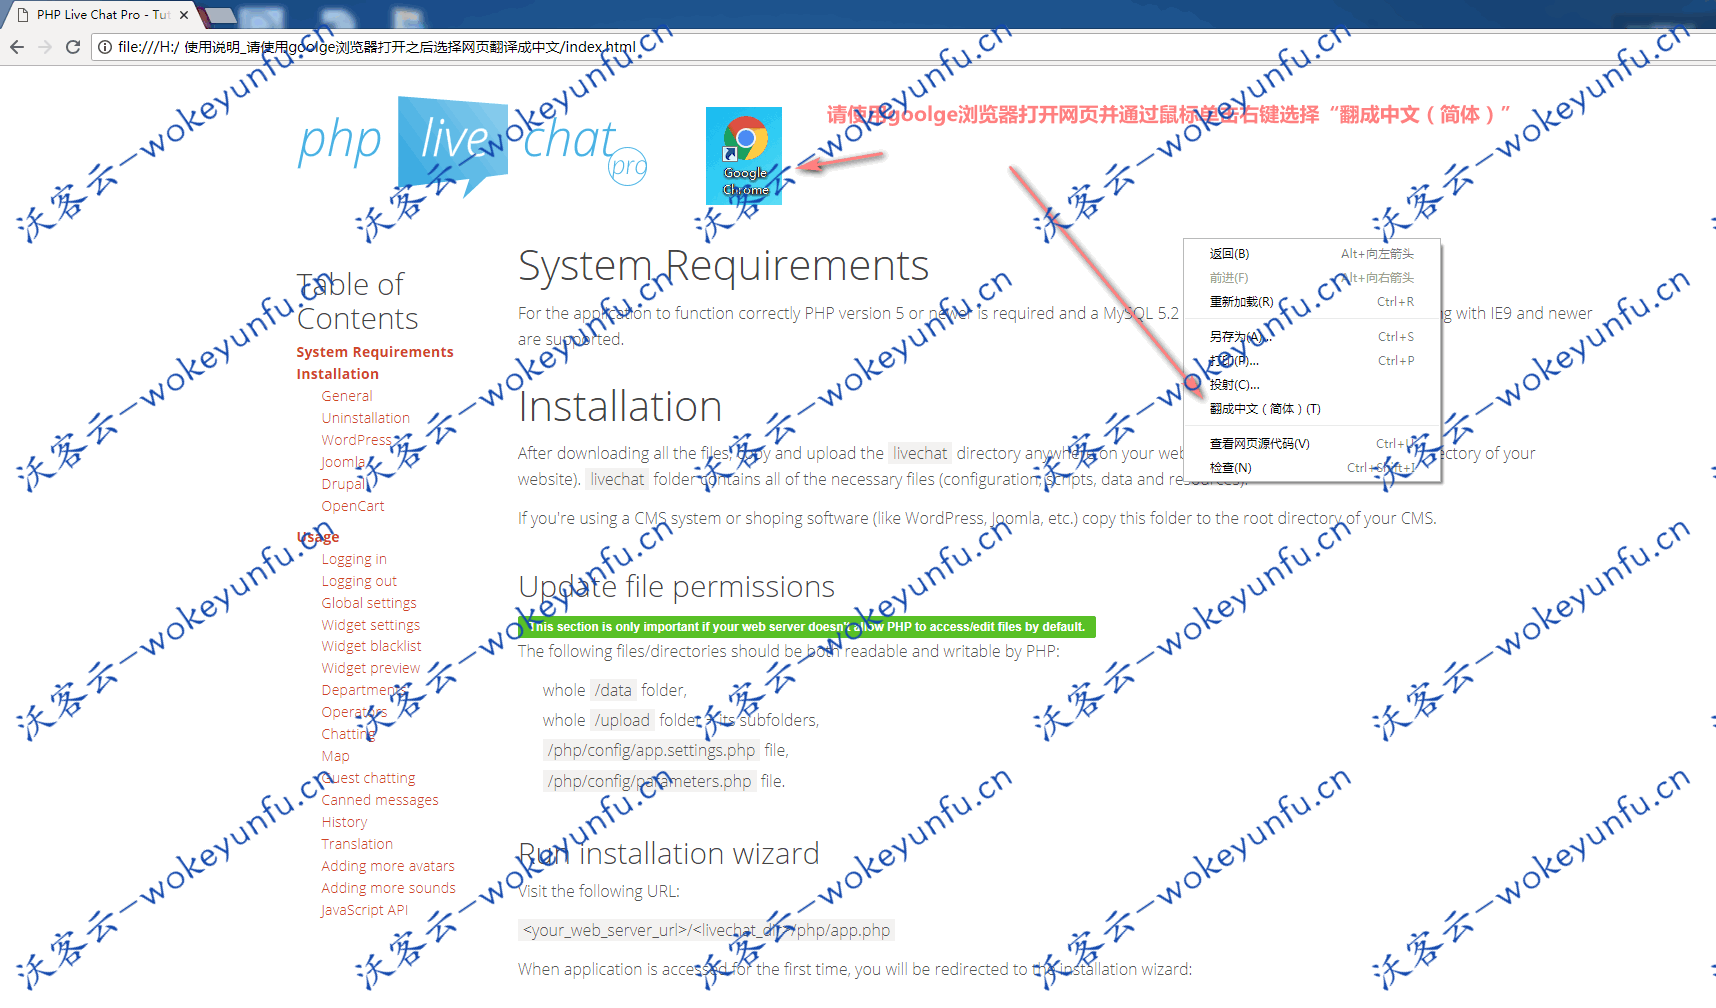Jump to the Usage section
The width and height of the screenshot is (1716, 1008).
tap(318, 537)
